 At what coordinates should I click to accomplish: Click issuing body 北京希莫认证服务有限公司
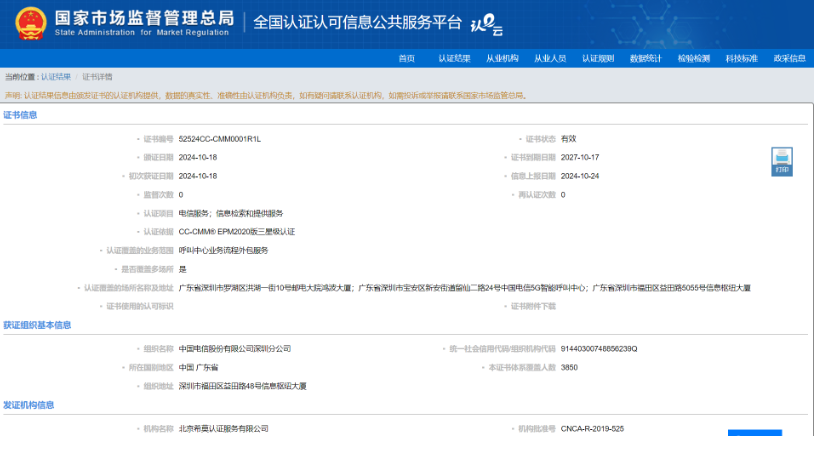click(x=223, y=429)
